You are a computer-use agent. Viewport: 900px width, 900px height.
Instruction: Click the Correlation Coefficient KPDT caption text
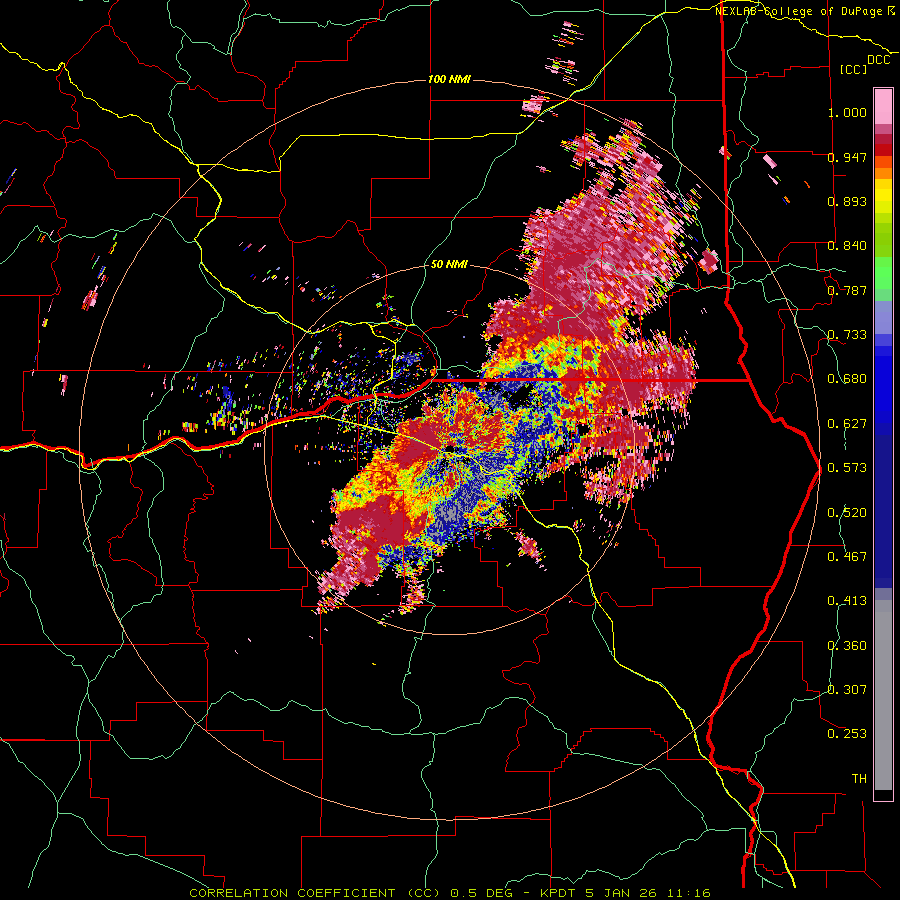click(450, 893)
